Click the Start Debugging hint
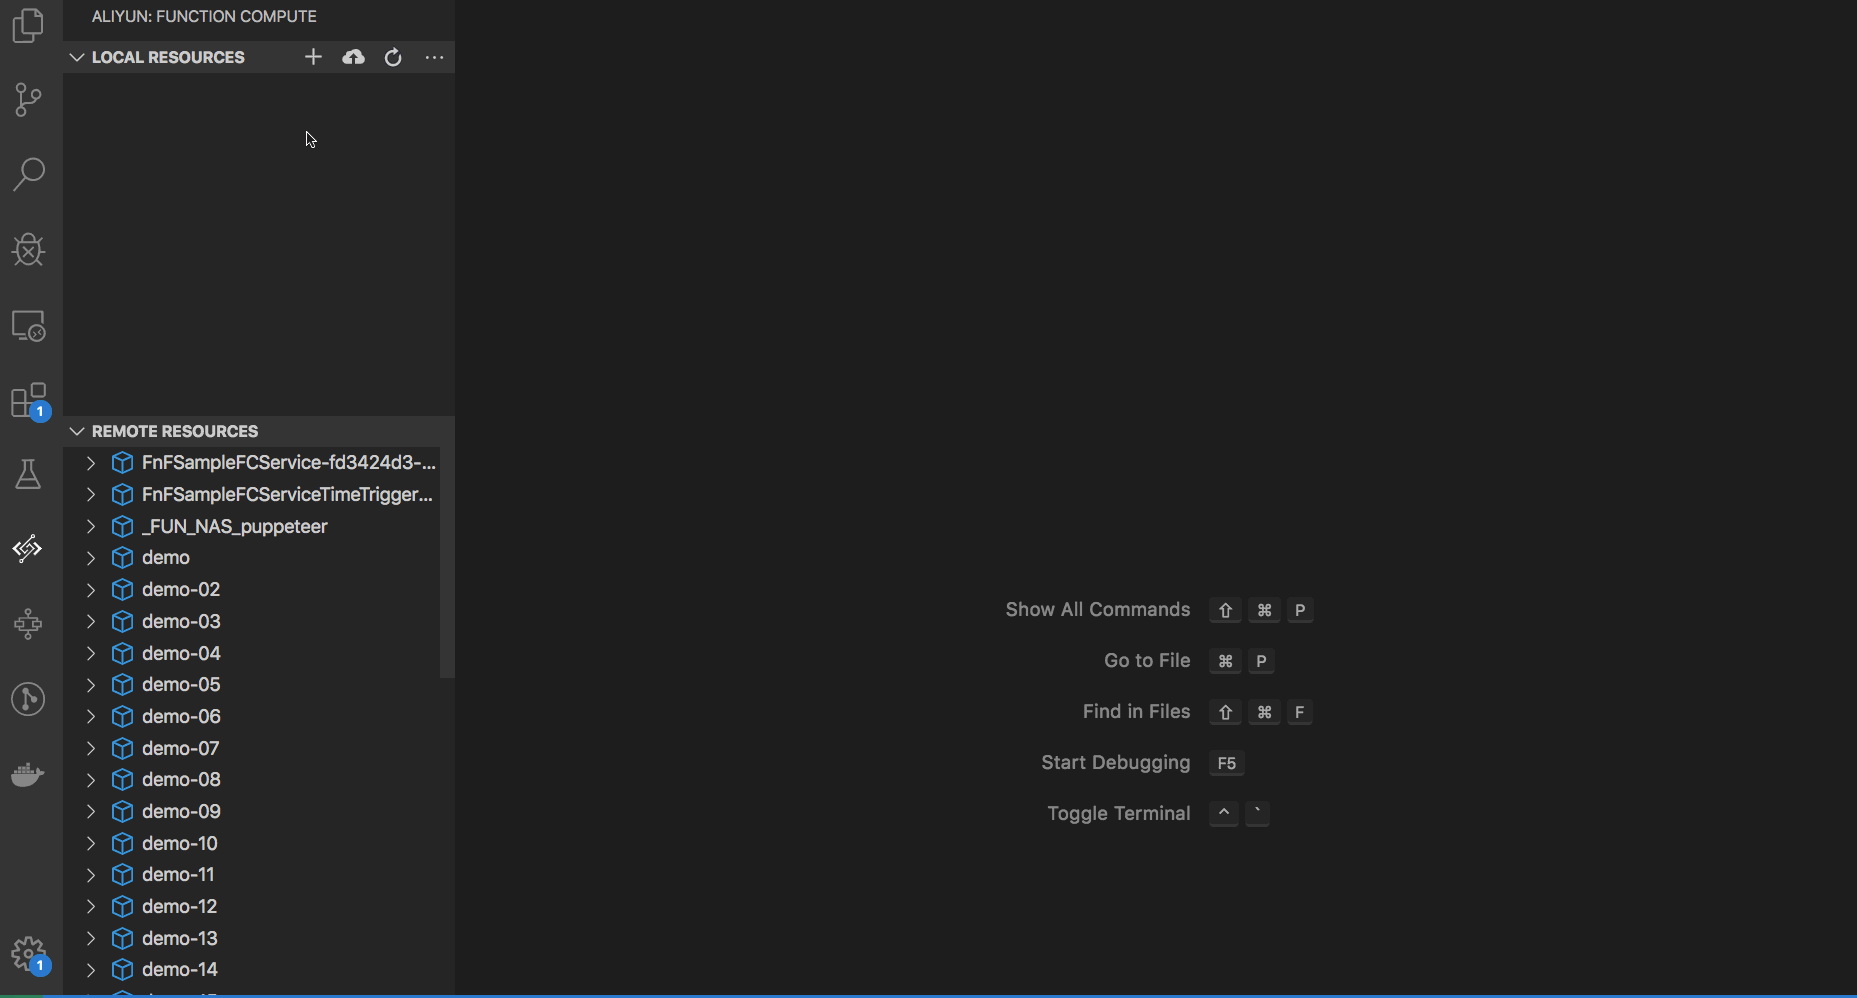The image size is (1857, 998). point(1116,763)
